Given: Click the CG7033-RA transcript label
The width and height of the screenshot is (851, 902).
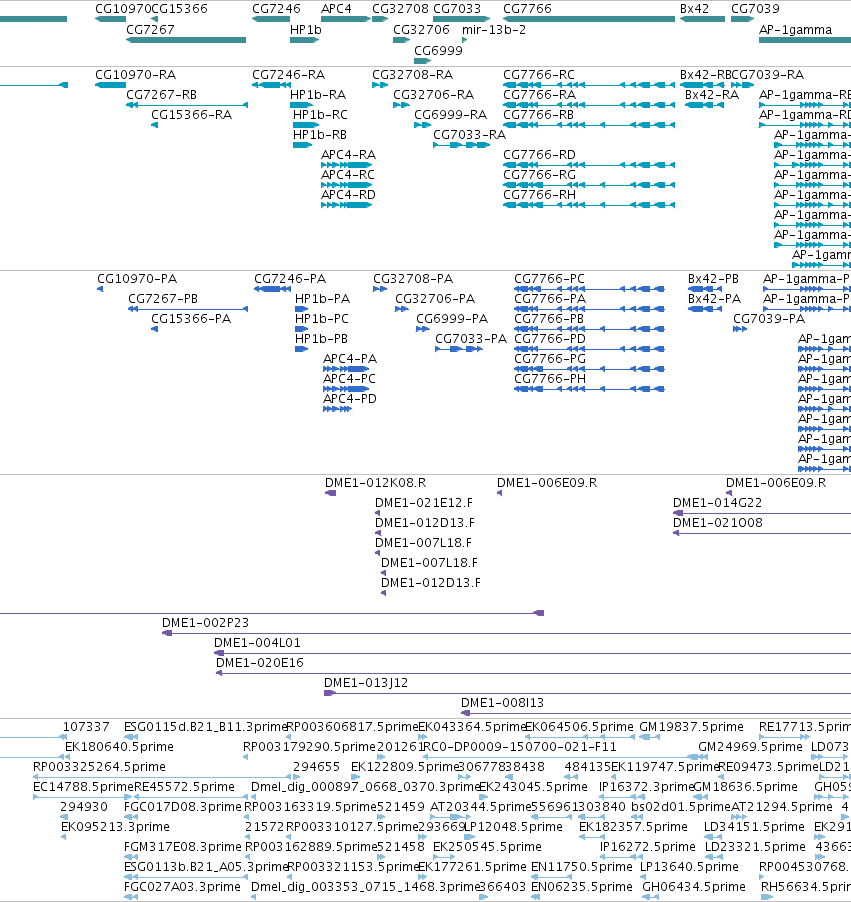Looking at the screenshot, I should point(470,135).
